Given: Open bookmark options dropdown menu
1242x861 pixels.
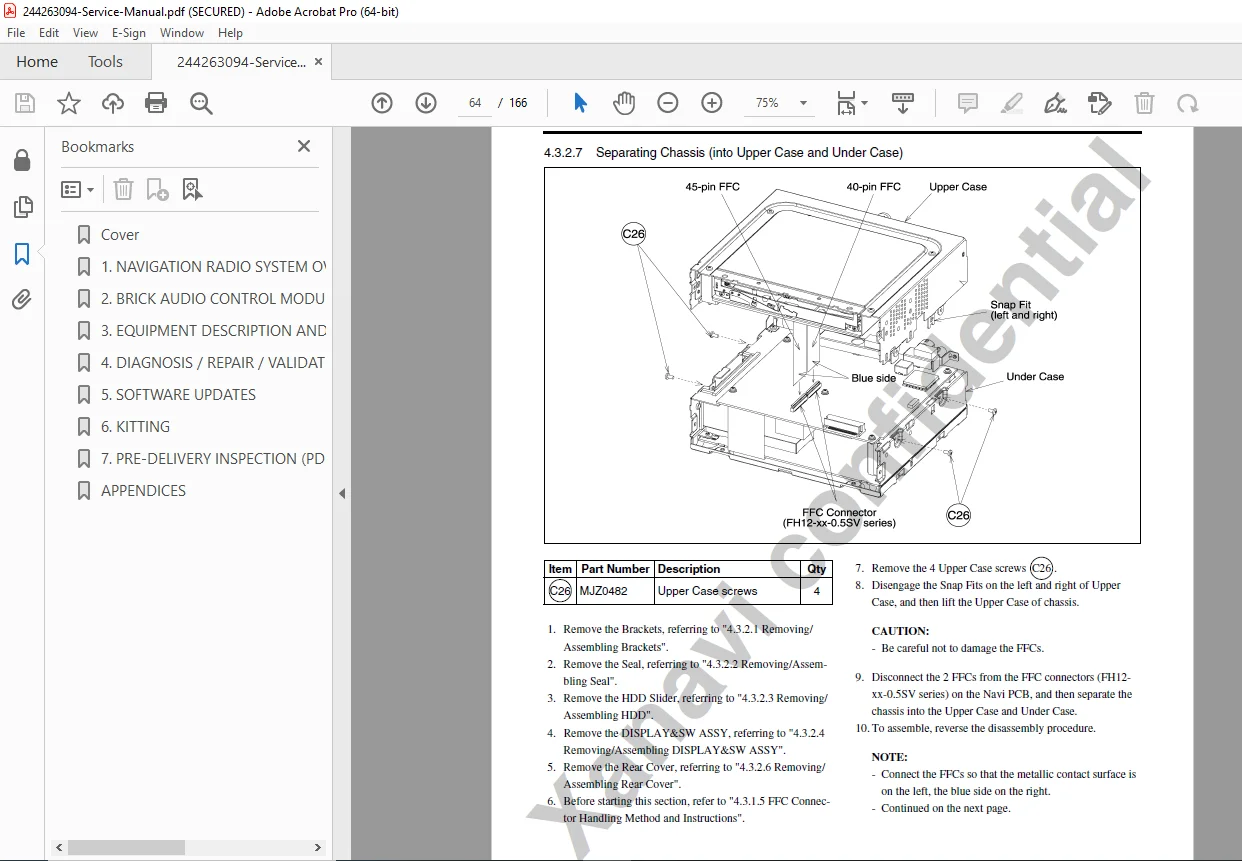Looking at the screenshot, I should (77, 189).
